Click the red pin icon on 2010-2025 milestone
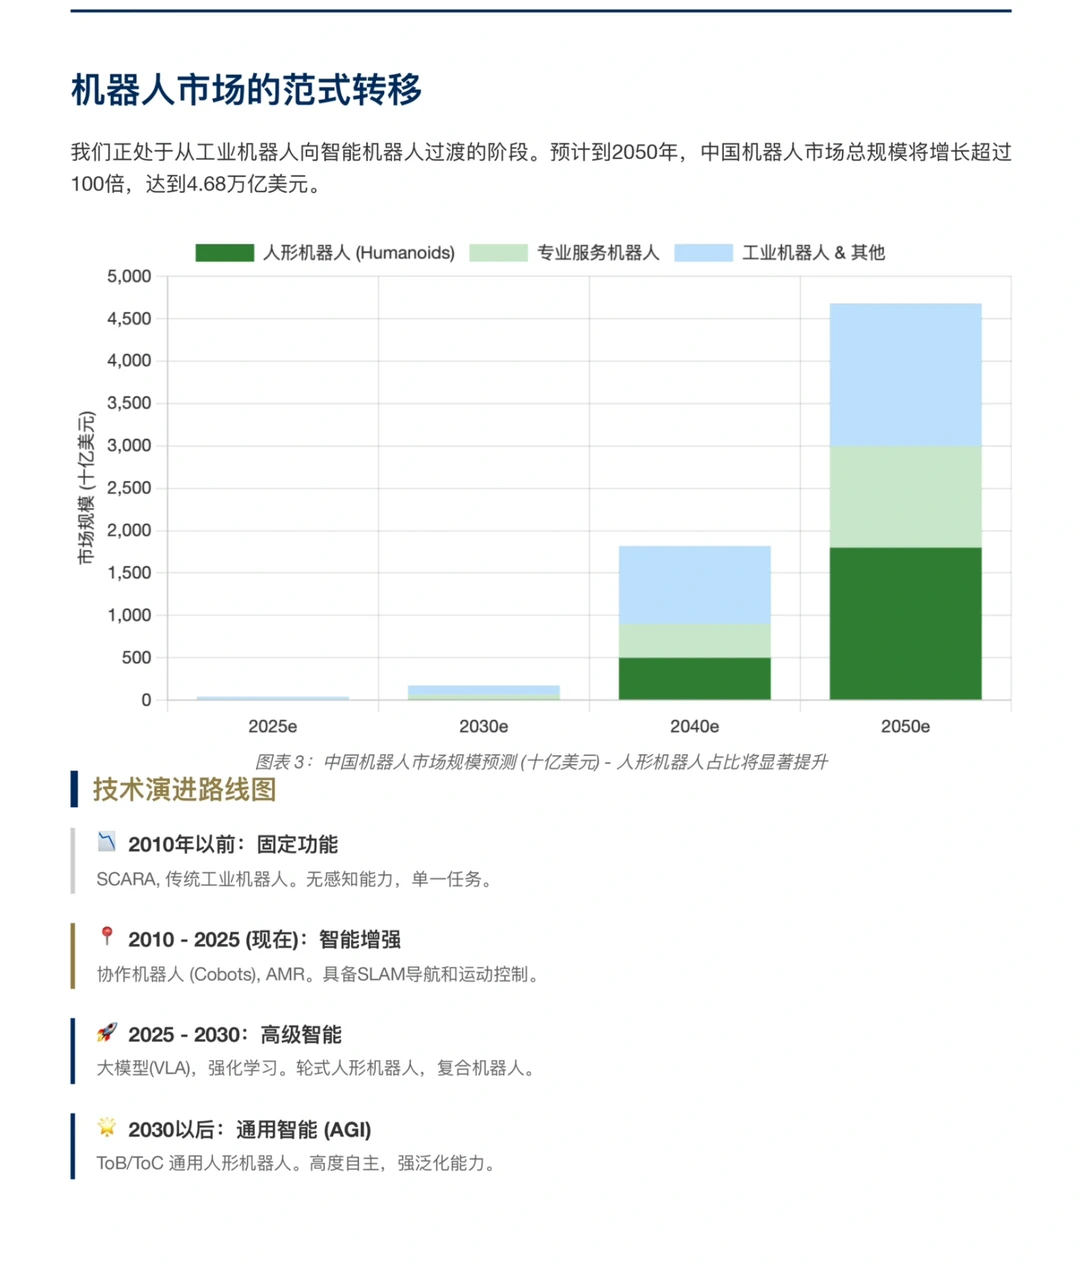The height and width of the screenshot is (1264, 1080). point(106,936)
